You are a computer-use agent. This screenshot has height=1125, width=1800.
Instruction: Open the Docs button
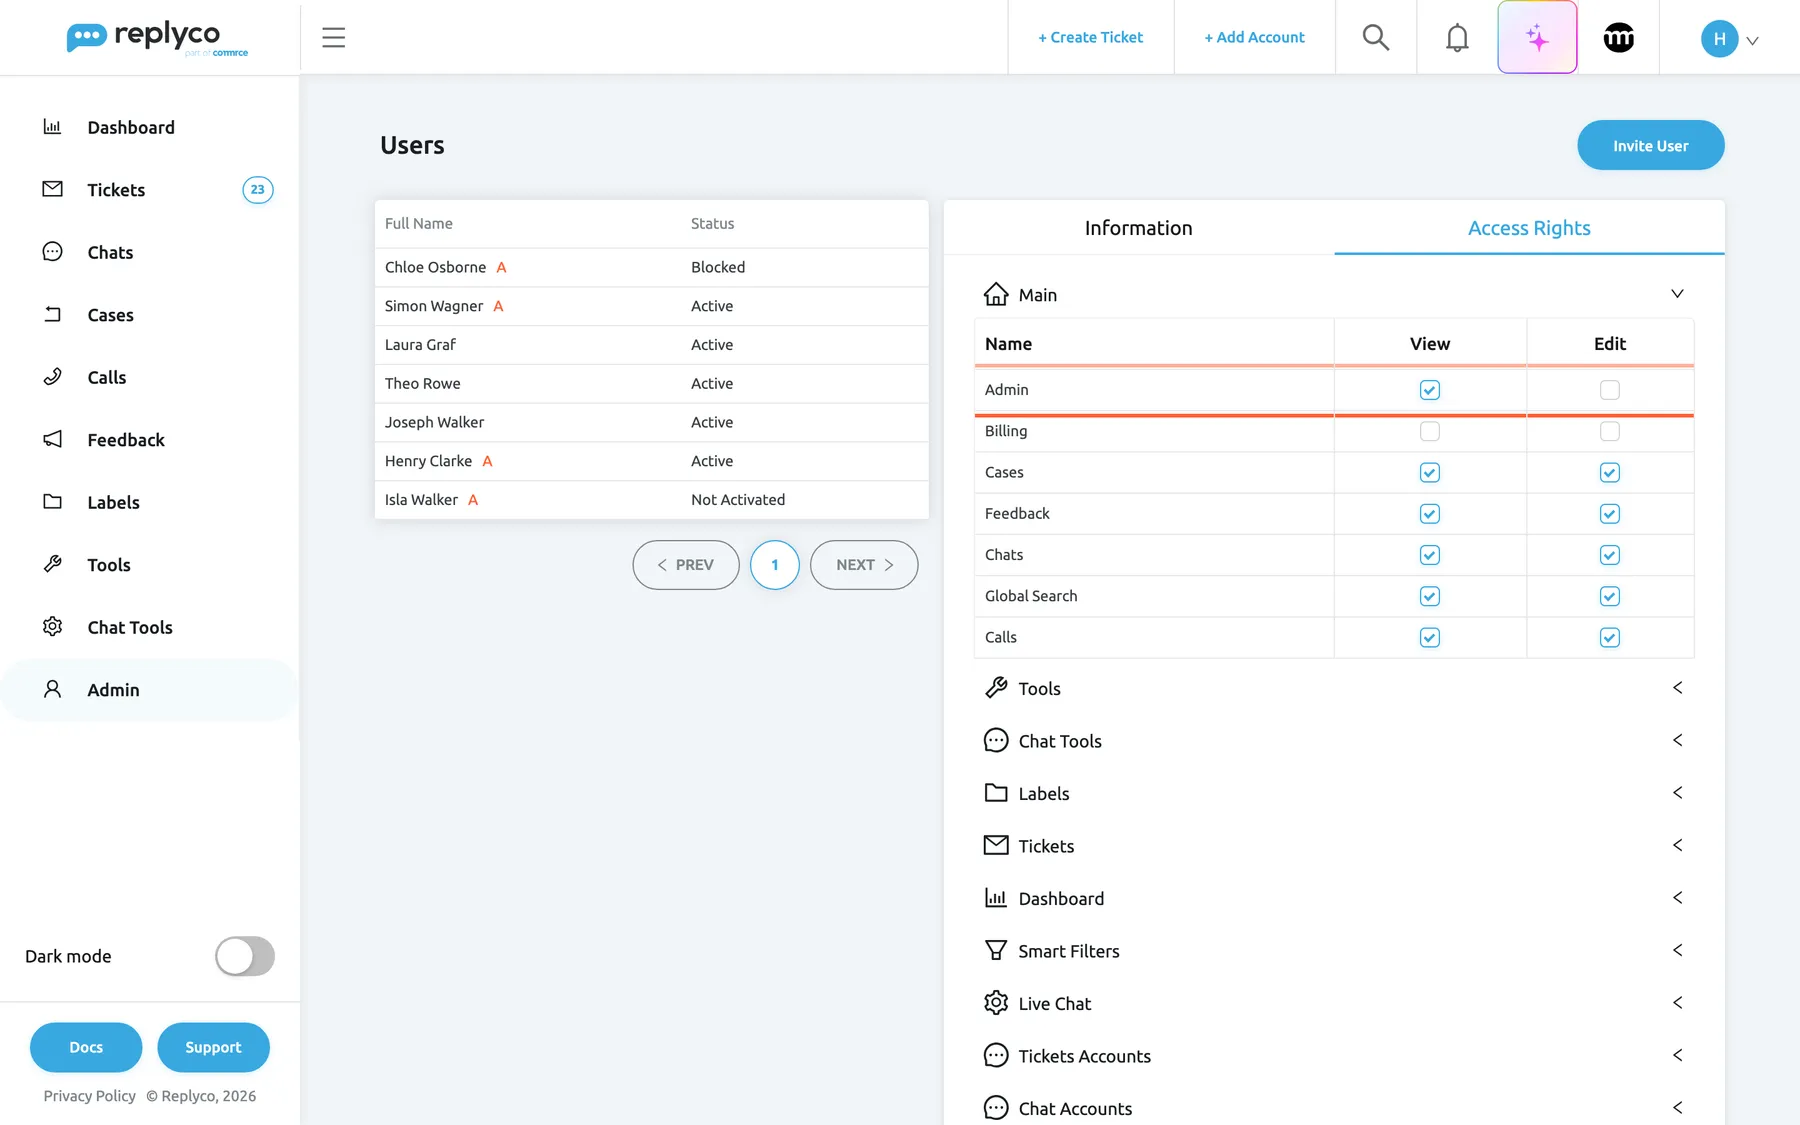(x=86, y=1047)
